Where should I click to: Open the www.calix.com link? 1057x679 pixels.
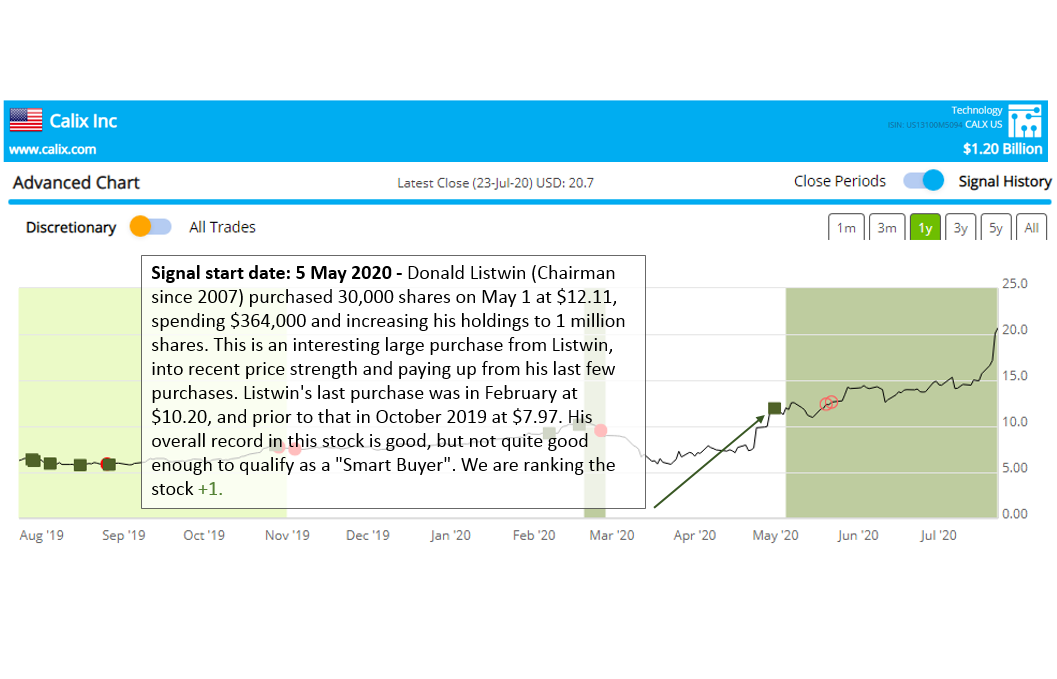pyautogui.click(x=53, y=149)
